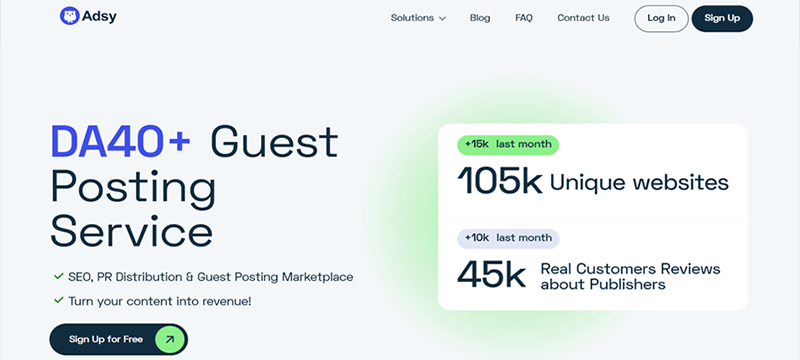This screenshot has width=800, height=360.
Task: Click the Adsy owl logo icon
Action: (69, 16)
